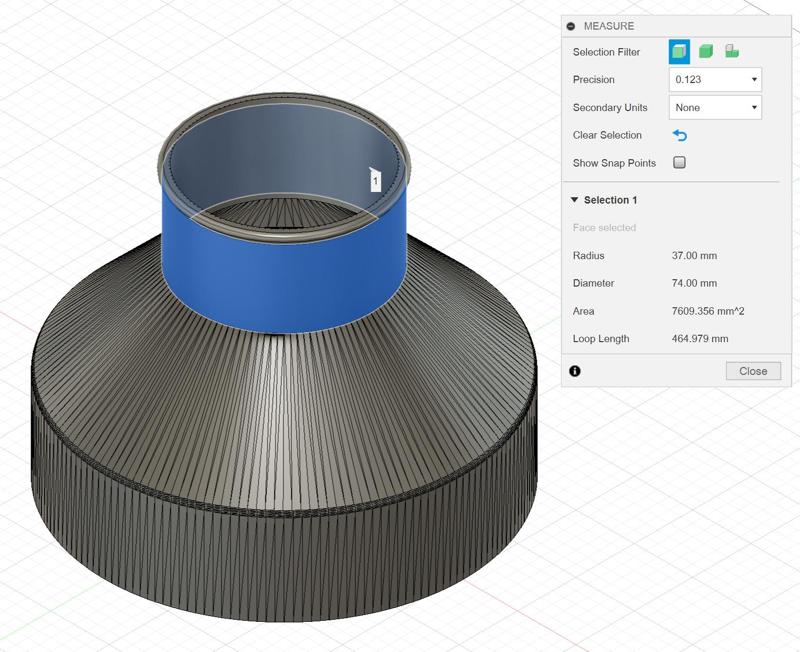This screenshot has width=800, height=652.
Task: Click the Selection Filter label
Action: [606, 52]
